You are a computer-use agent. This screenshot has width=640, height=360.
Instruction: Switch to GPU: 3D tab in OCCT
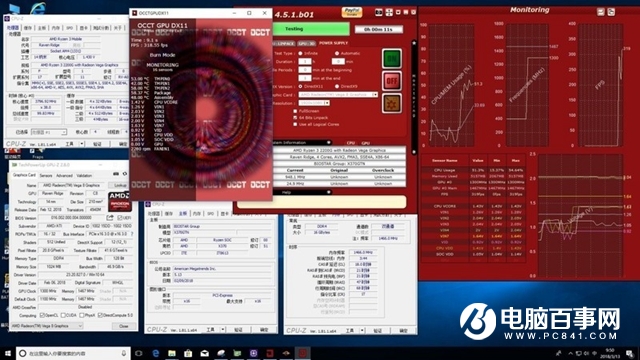click(307, 43)
